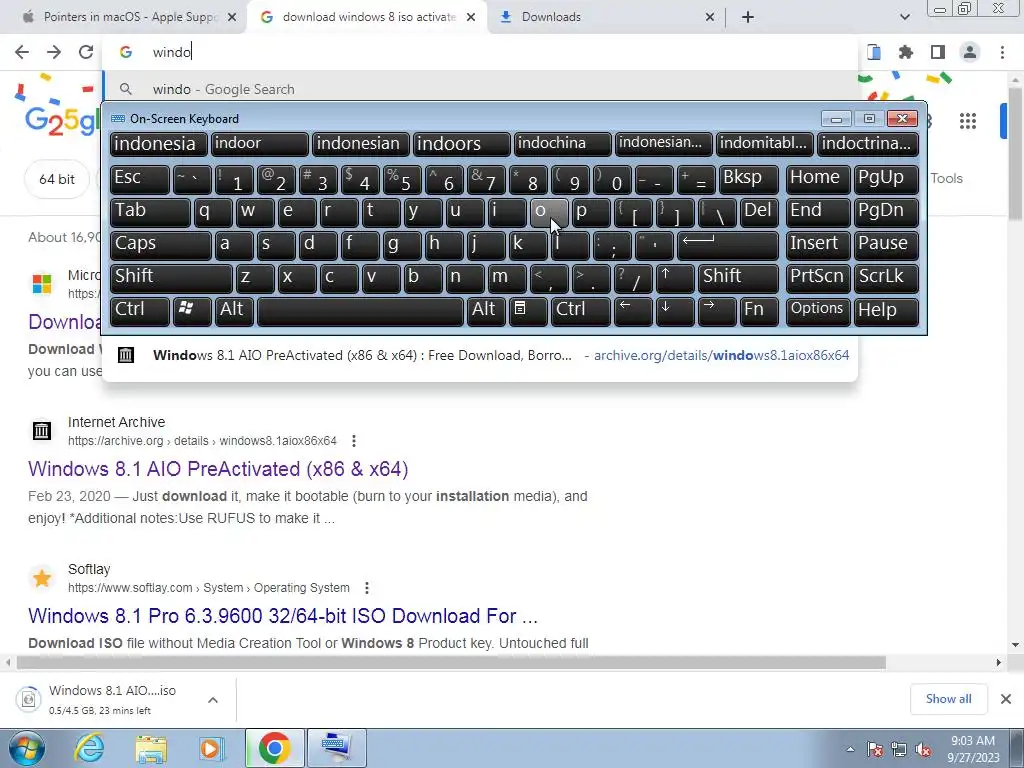Click the vertical page scrollbar
The width and height of the screenshot is (1024, 768).
[1016, 153]
